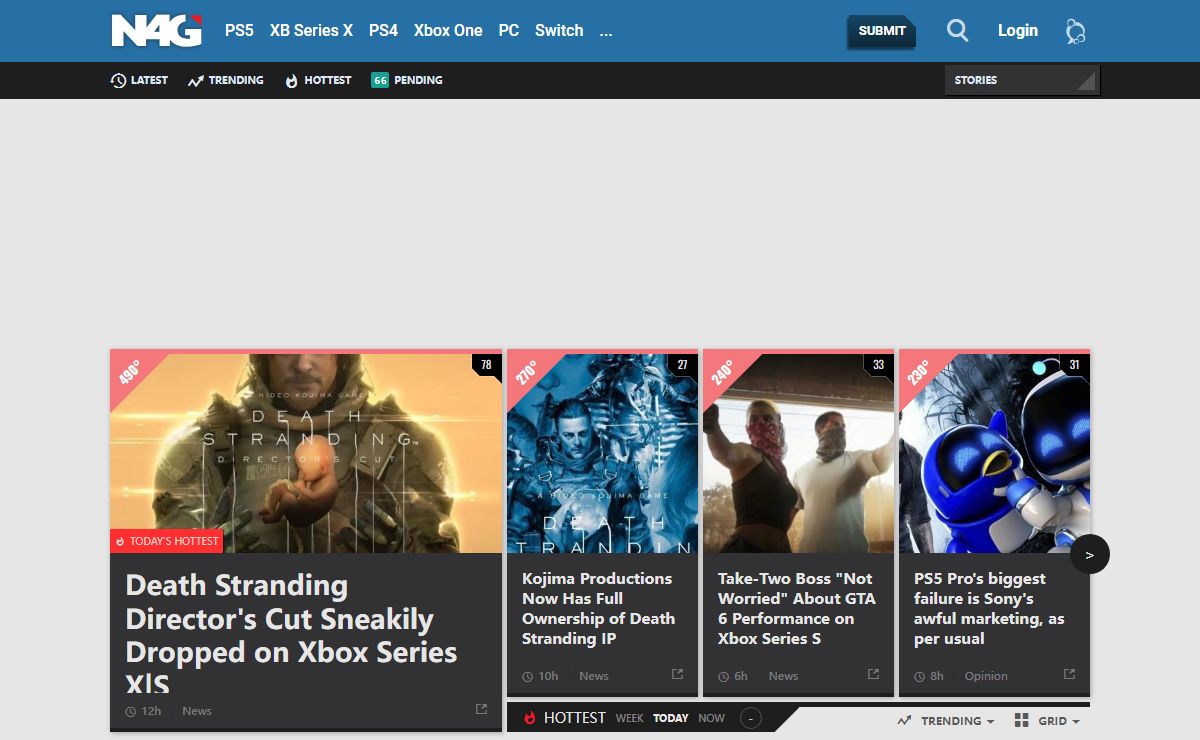Image resolution: width=1200 pixels, height=740 pixels.
Task: Open the external link icon on the Kojima Productions card
Action: pos(677,674)
